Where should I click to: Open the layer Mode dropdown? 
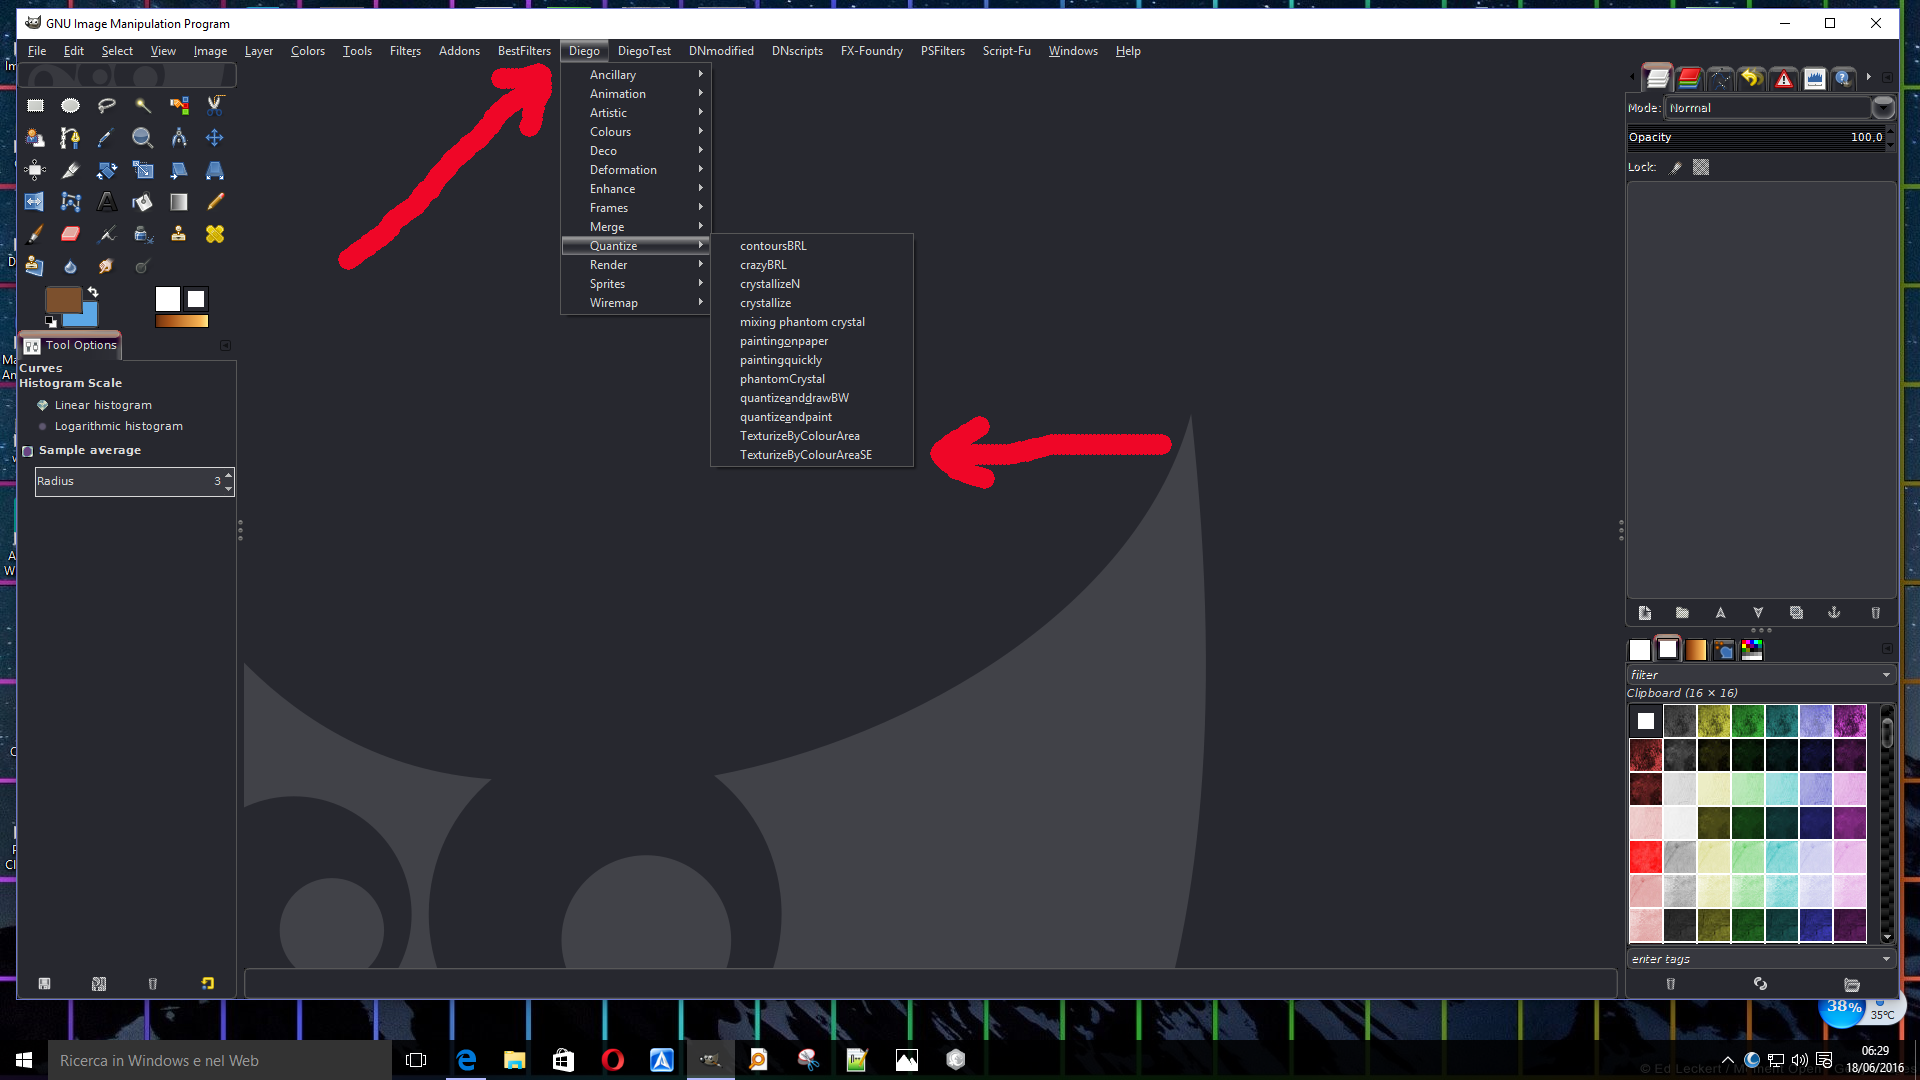click(1781, 108)
